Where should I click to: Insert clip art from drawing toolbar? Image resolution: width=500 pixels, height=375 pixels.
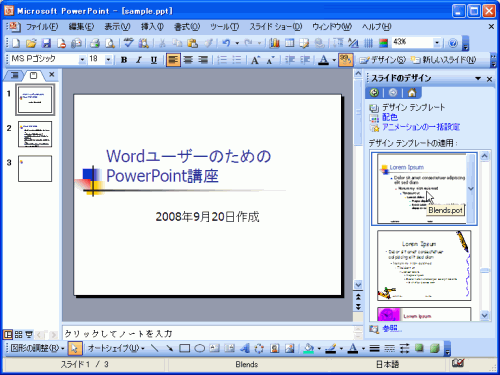pyautogui.click(x=274, y=348)
